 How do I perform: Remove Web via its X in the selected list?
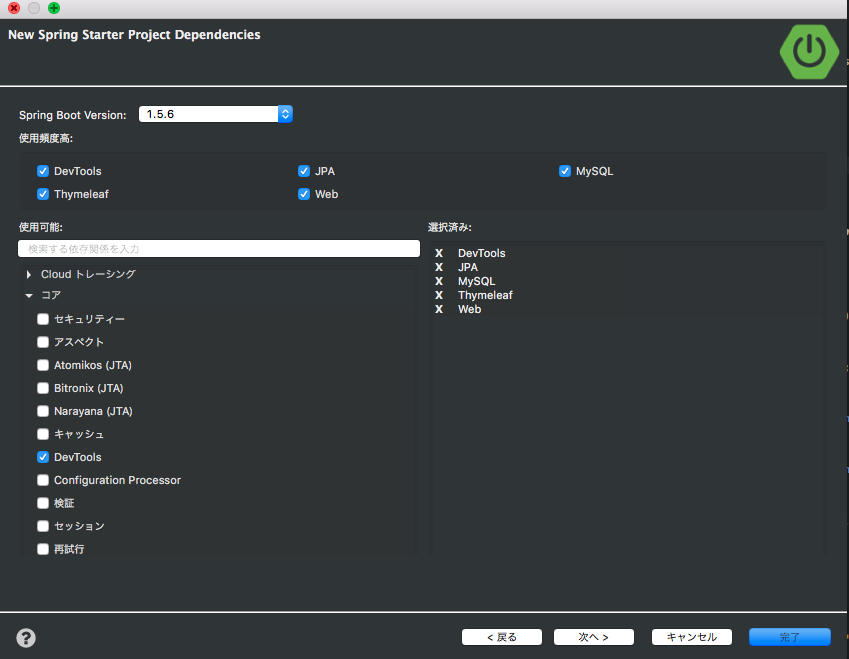[x=439, y=310]
